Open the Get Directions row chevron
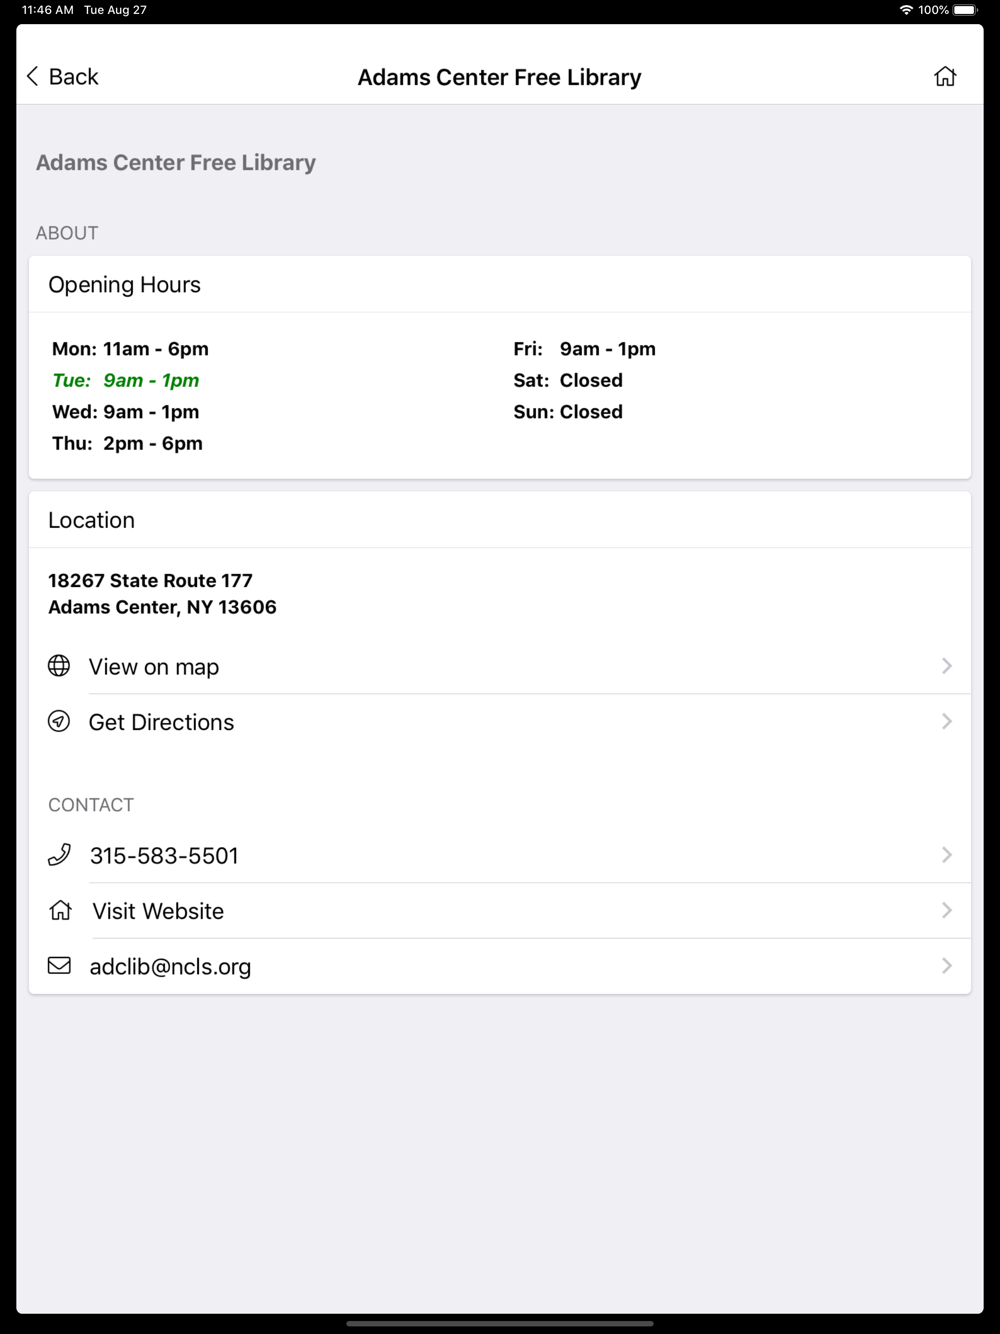 (946, 721)
